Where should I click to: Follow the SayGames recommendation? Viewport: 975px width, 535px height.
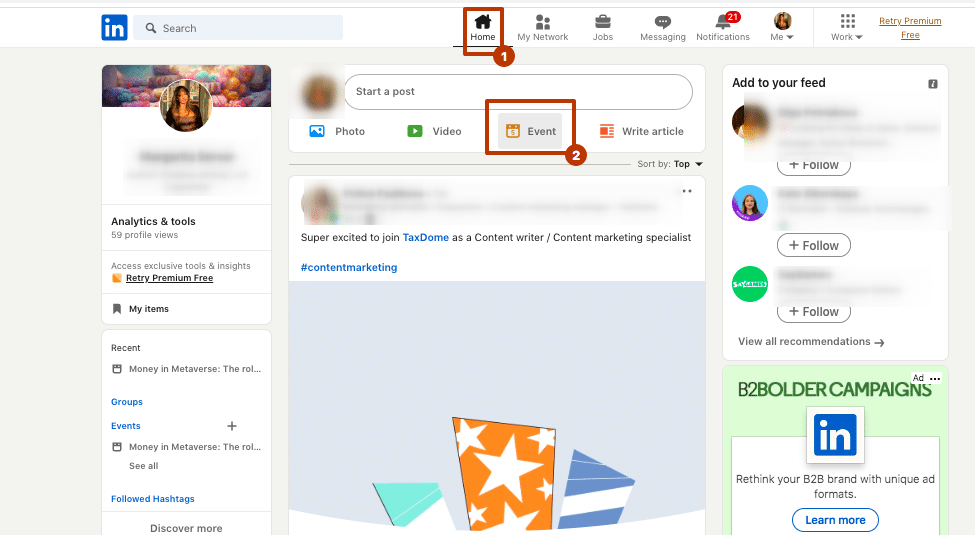point(814,312)
